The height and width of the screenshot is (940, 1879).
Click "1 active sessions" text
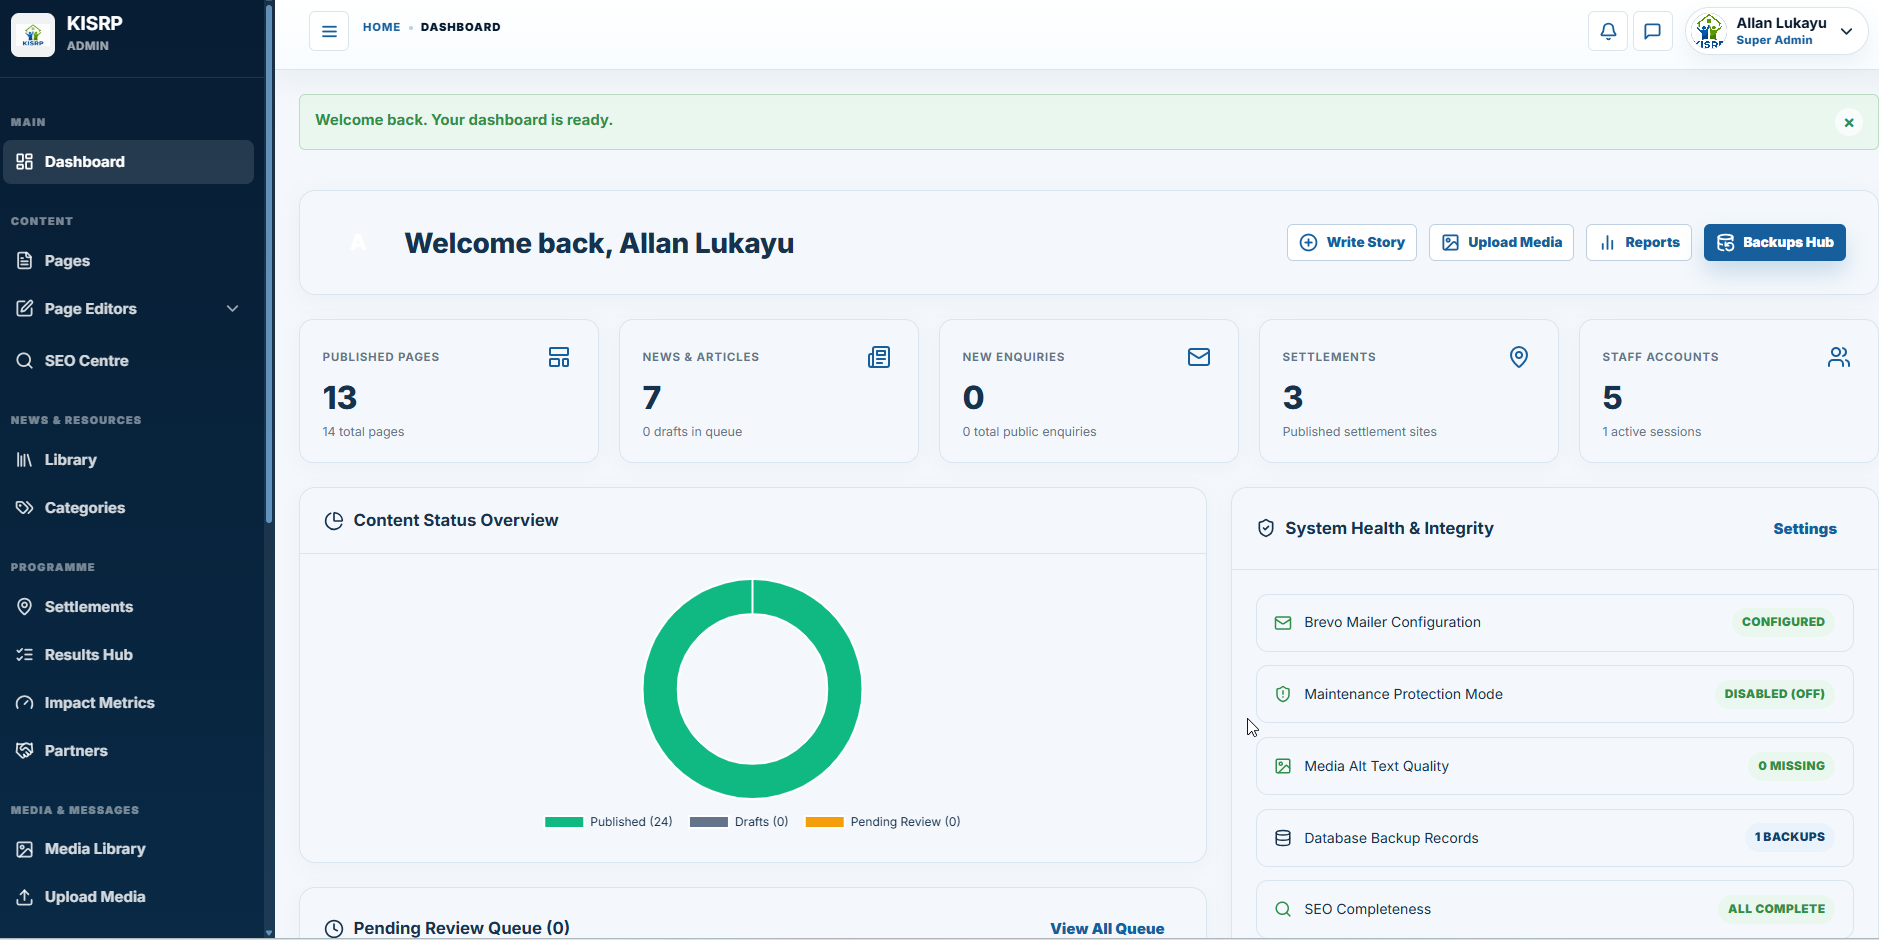click(1651, 432)
